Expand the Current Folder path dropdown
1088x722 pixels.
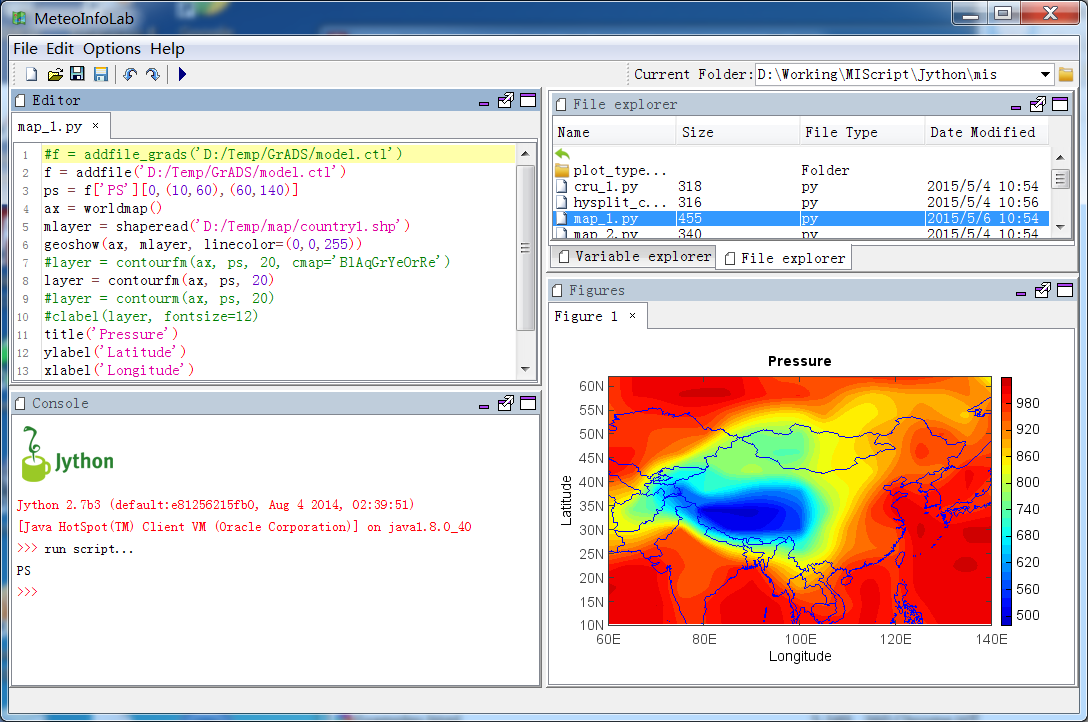[x=1045, y=74]
